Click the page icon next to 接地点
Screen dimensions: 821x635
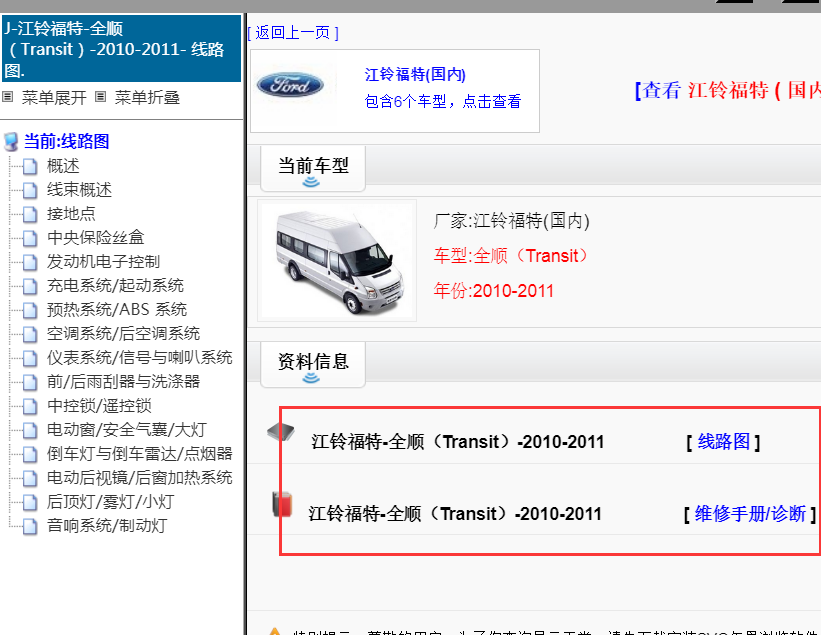[30, 214]
